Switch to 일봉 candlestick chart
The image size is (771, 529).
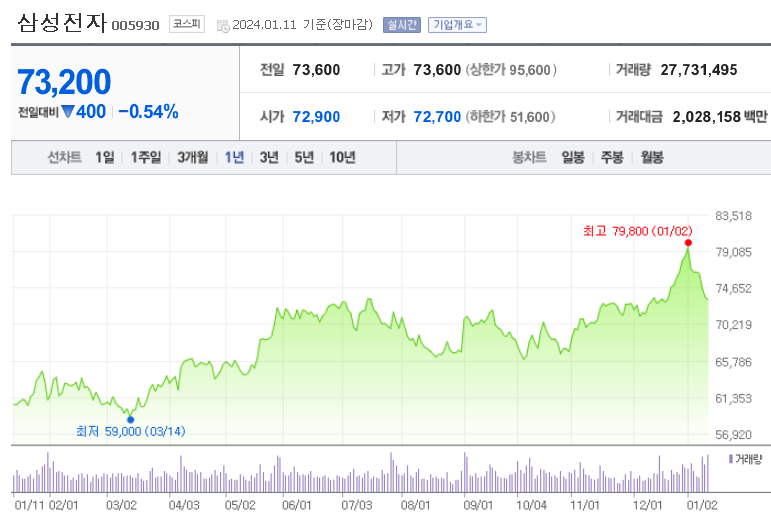573,157
